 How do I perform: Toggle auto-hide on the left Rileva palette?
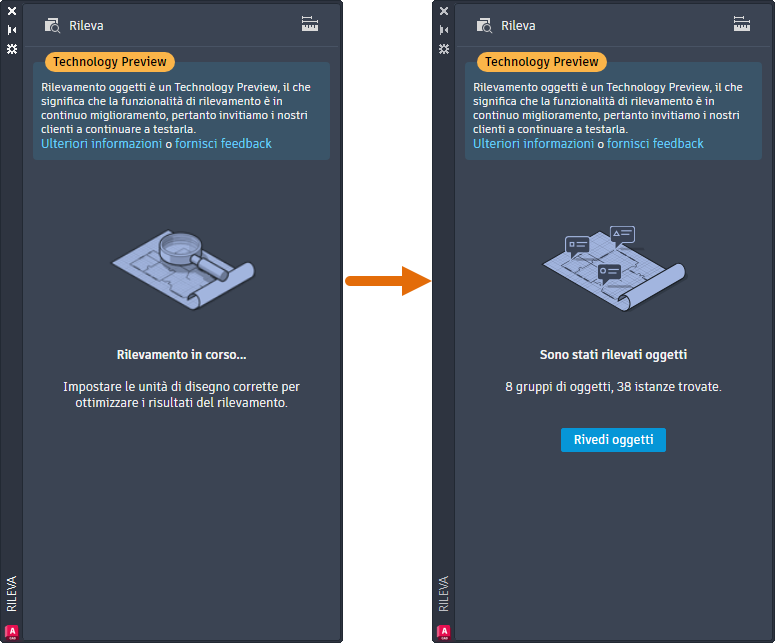tap(12, 30)
